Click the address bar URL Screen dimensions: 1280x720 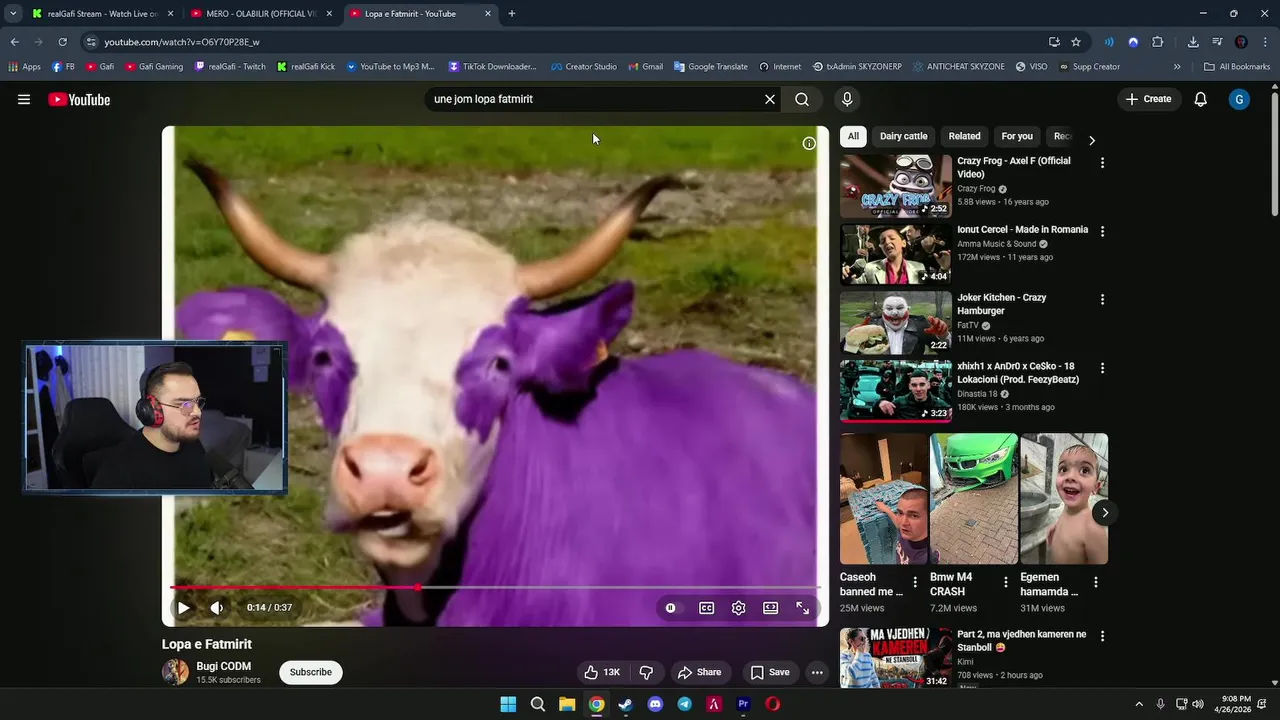pos(182,42)
